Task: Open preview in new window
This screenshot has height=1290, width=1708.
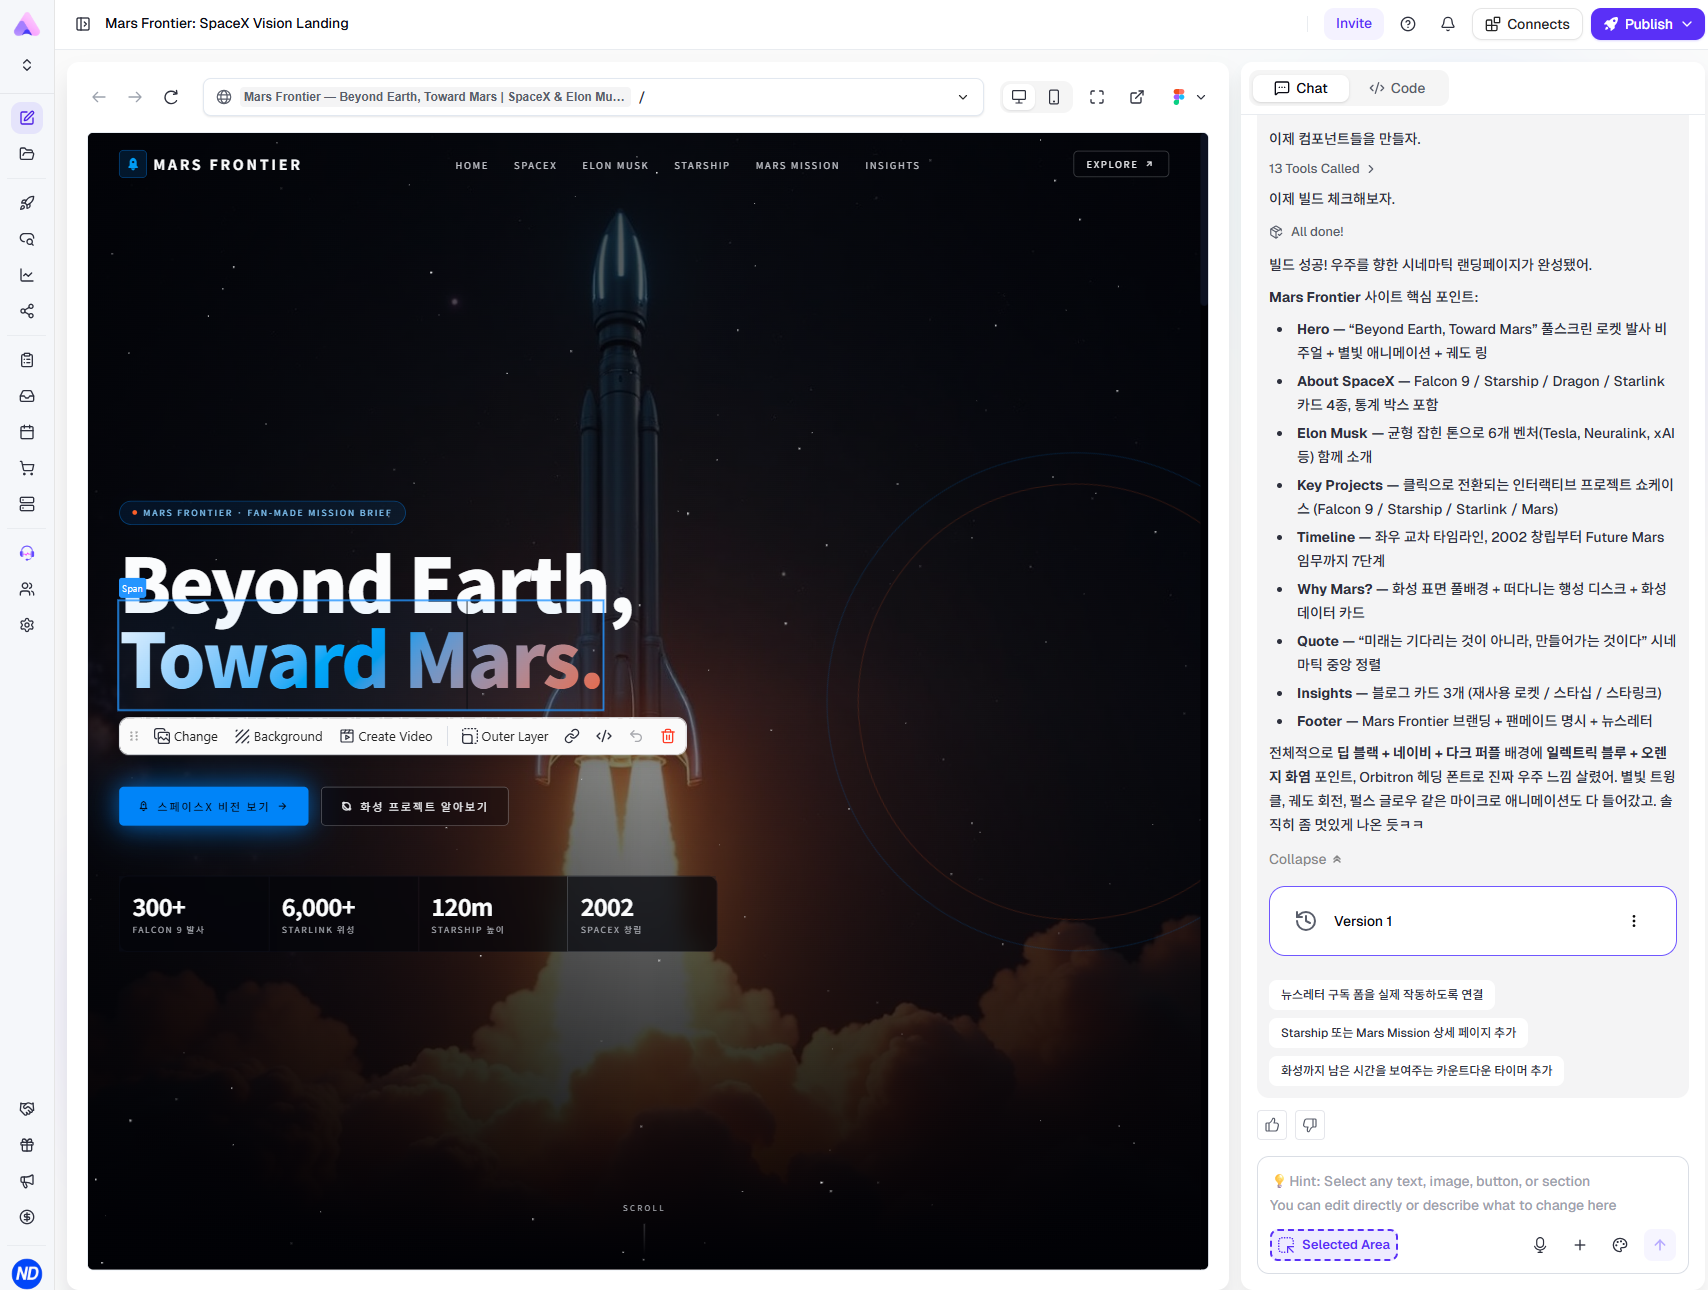Action: point(1137,97)
